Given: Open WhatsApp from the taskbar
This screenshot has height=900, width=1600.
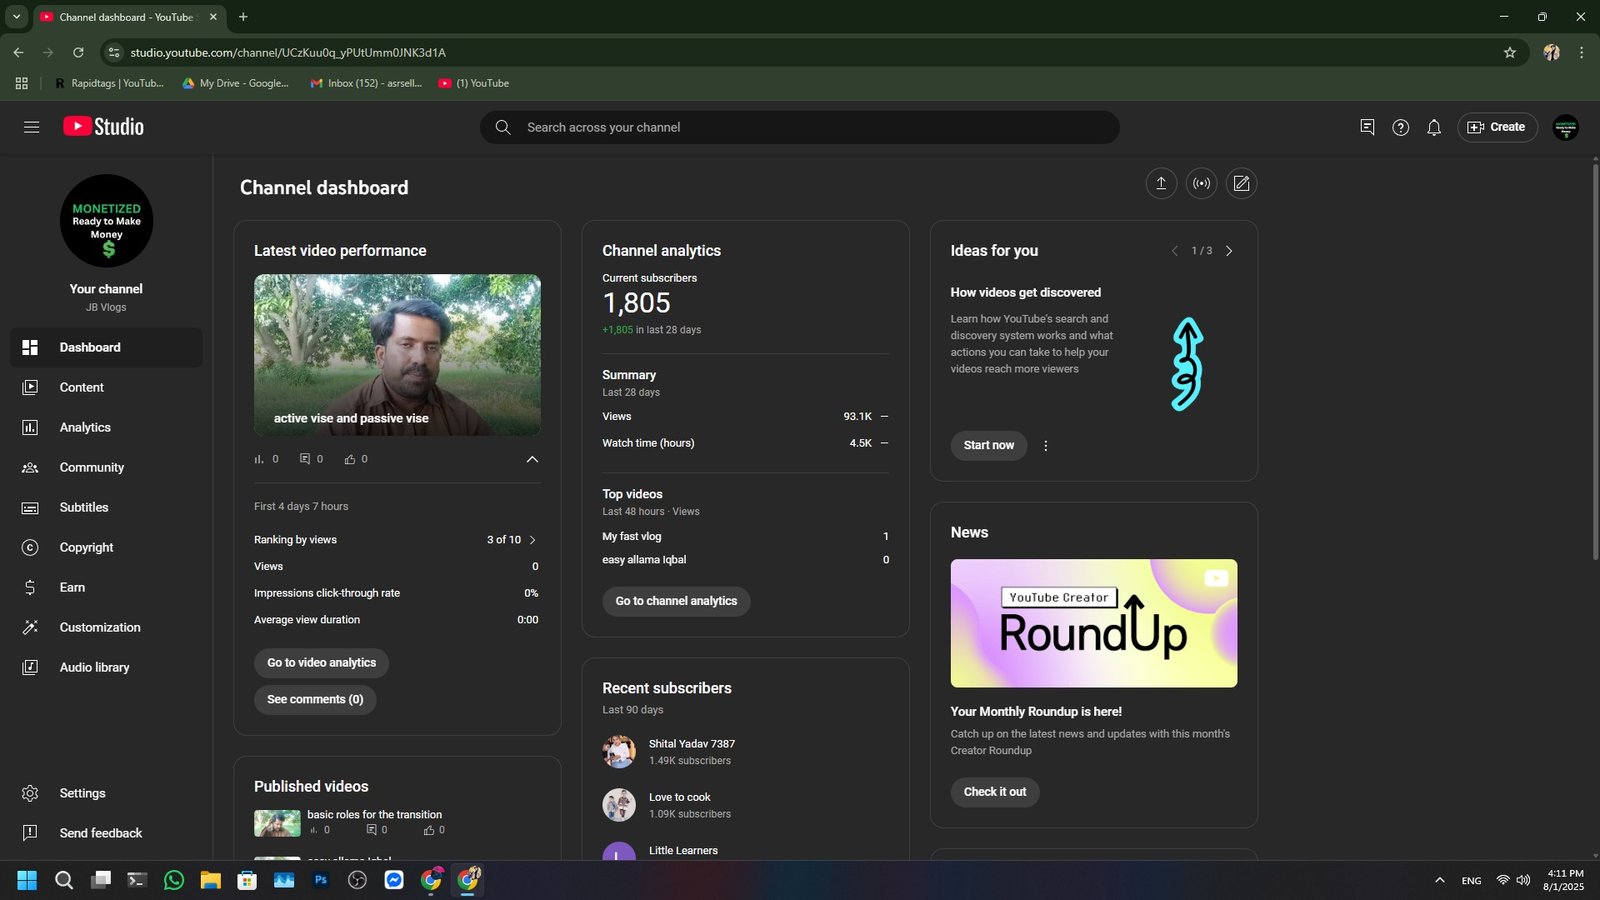Looking at the screenshot, I should pyautogui.click(x=174, y=880).
